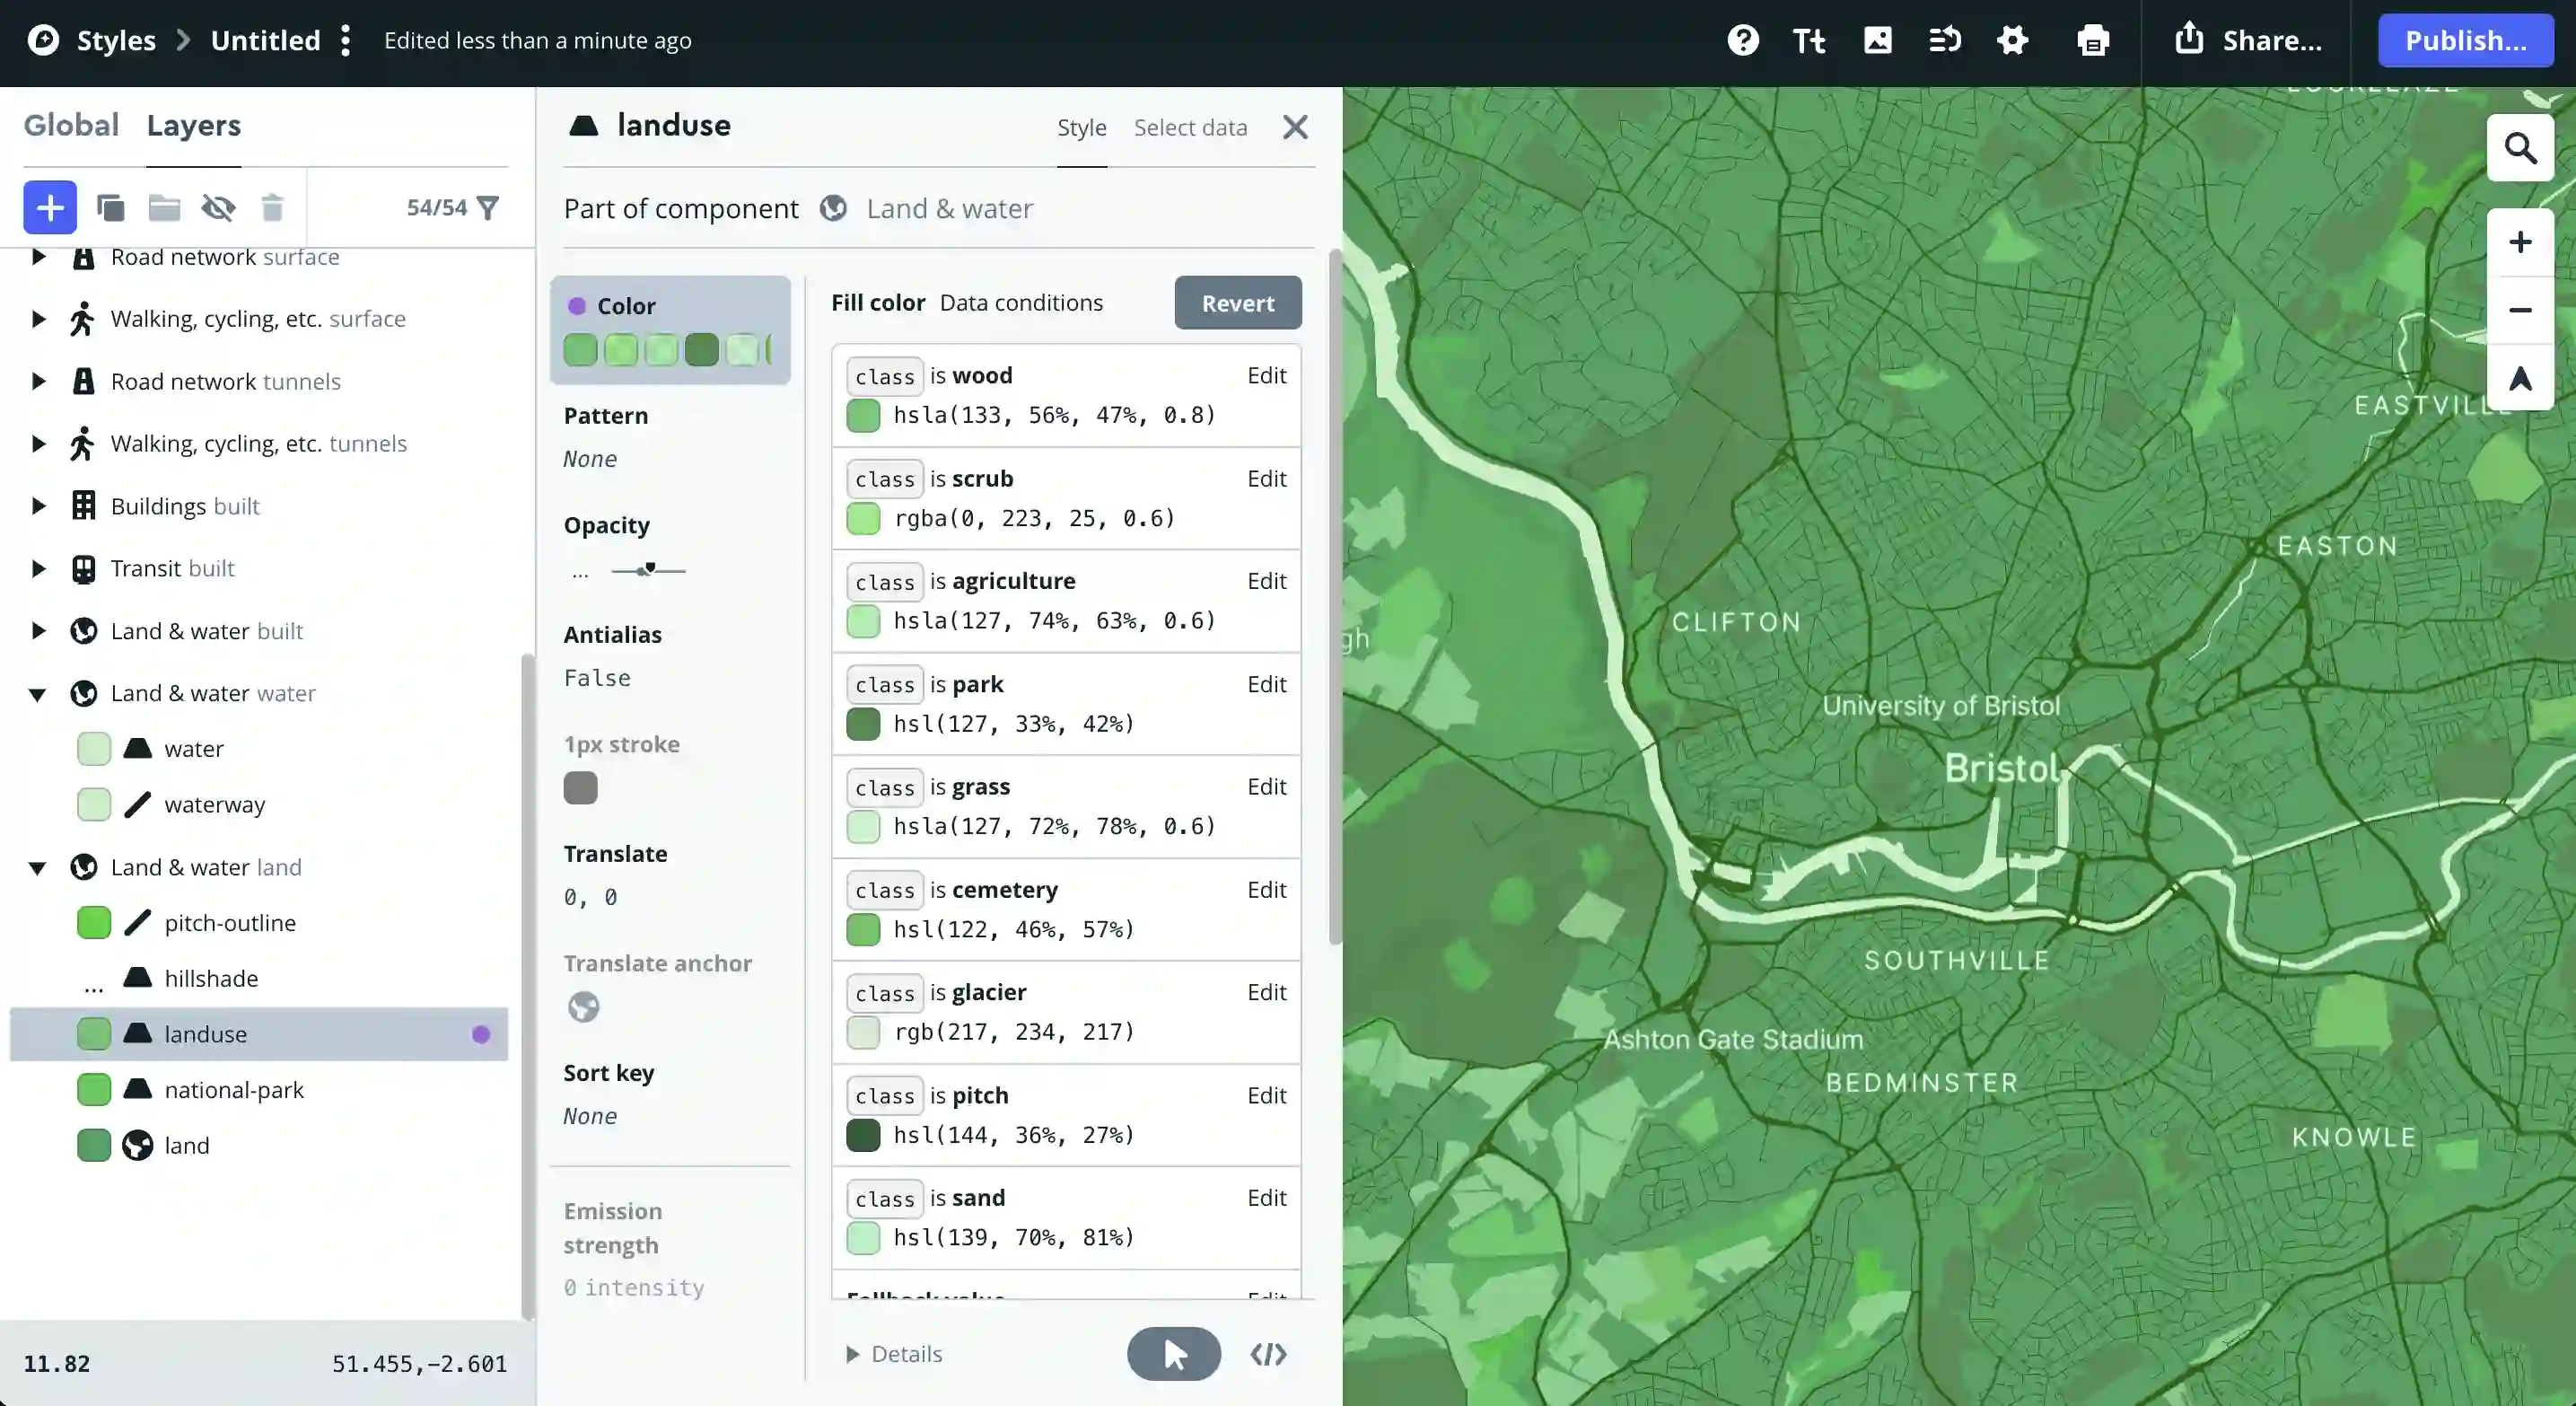Expand Walking, cycling, etc. tunnels group
Viewport: 2576px width, 1406px height.
(38, 443)
